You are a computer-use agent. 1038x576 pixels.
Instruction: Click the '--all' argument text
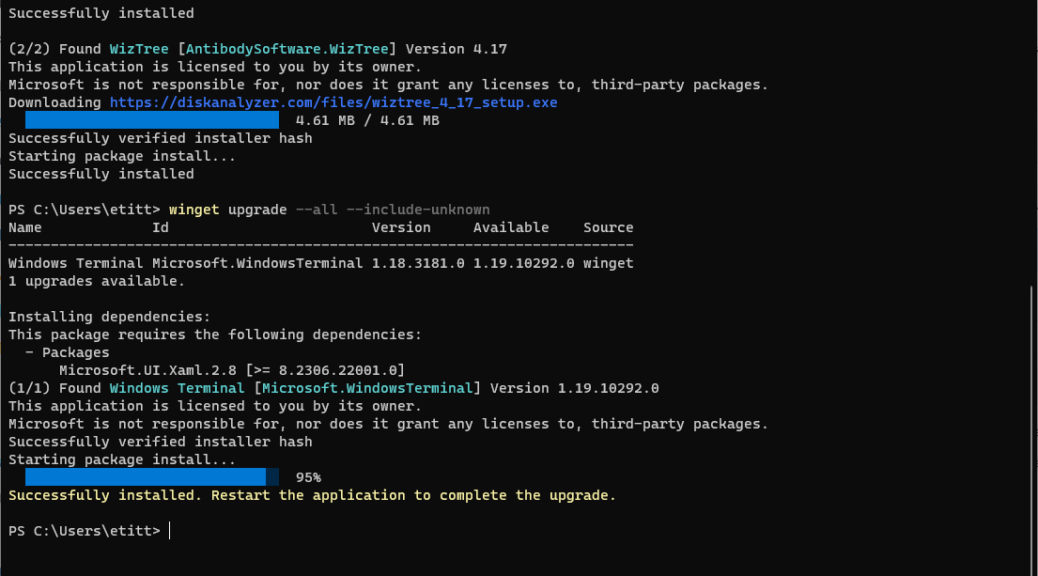[x=316, y=210]
